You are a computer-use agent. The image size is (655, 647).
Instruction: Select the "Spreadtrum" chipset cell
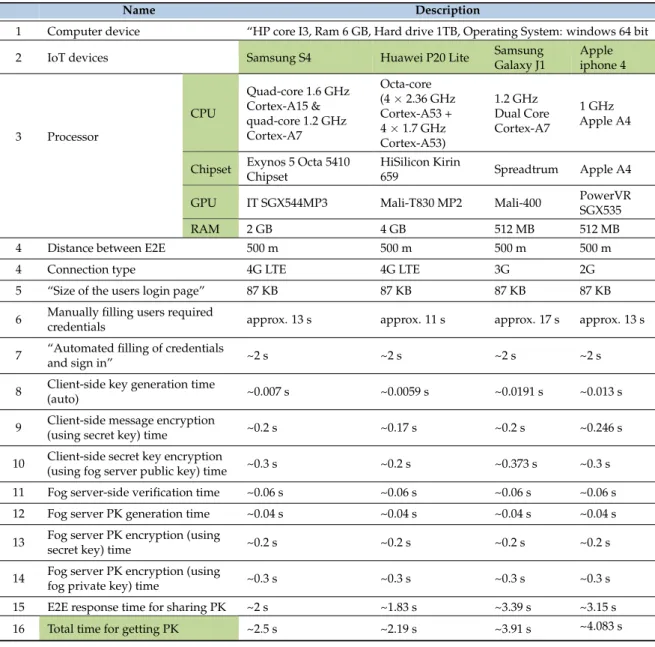click(x=526, y=169)
